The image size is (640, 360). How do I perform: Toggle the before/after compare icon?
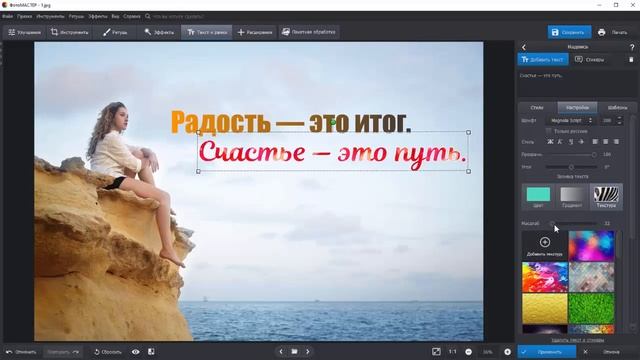tap(151, 352)
